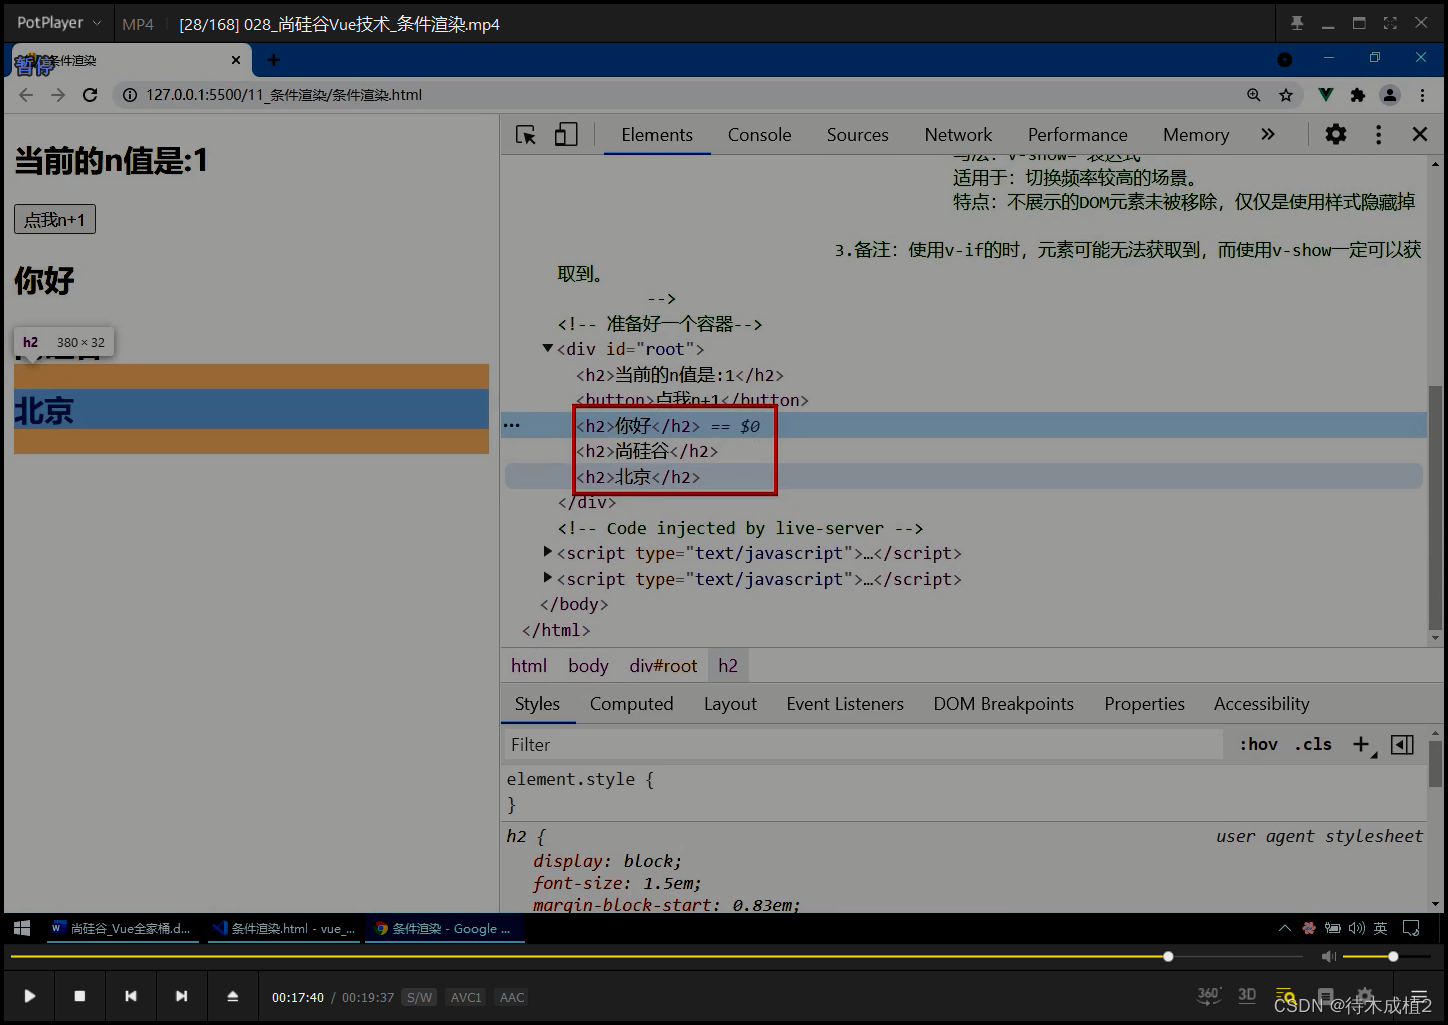Screen dimensions: 1448x1025
Task: Open the Event Listeners tab
Action: pyautogui.click(x=845, y=704)
